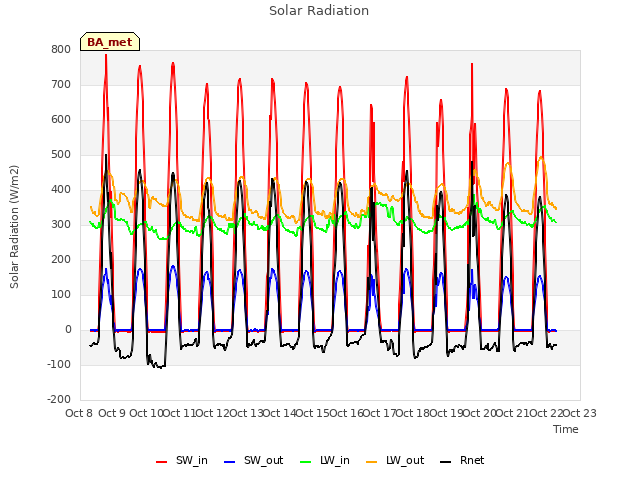
Task: Click the Oct 14 x-axis label
Action: coord(279,413)
